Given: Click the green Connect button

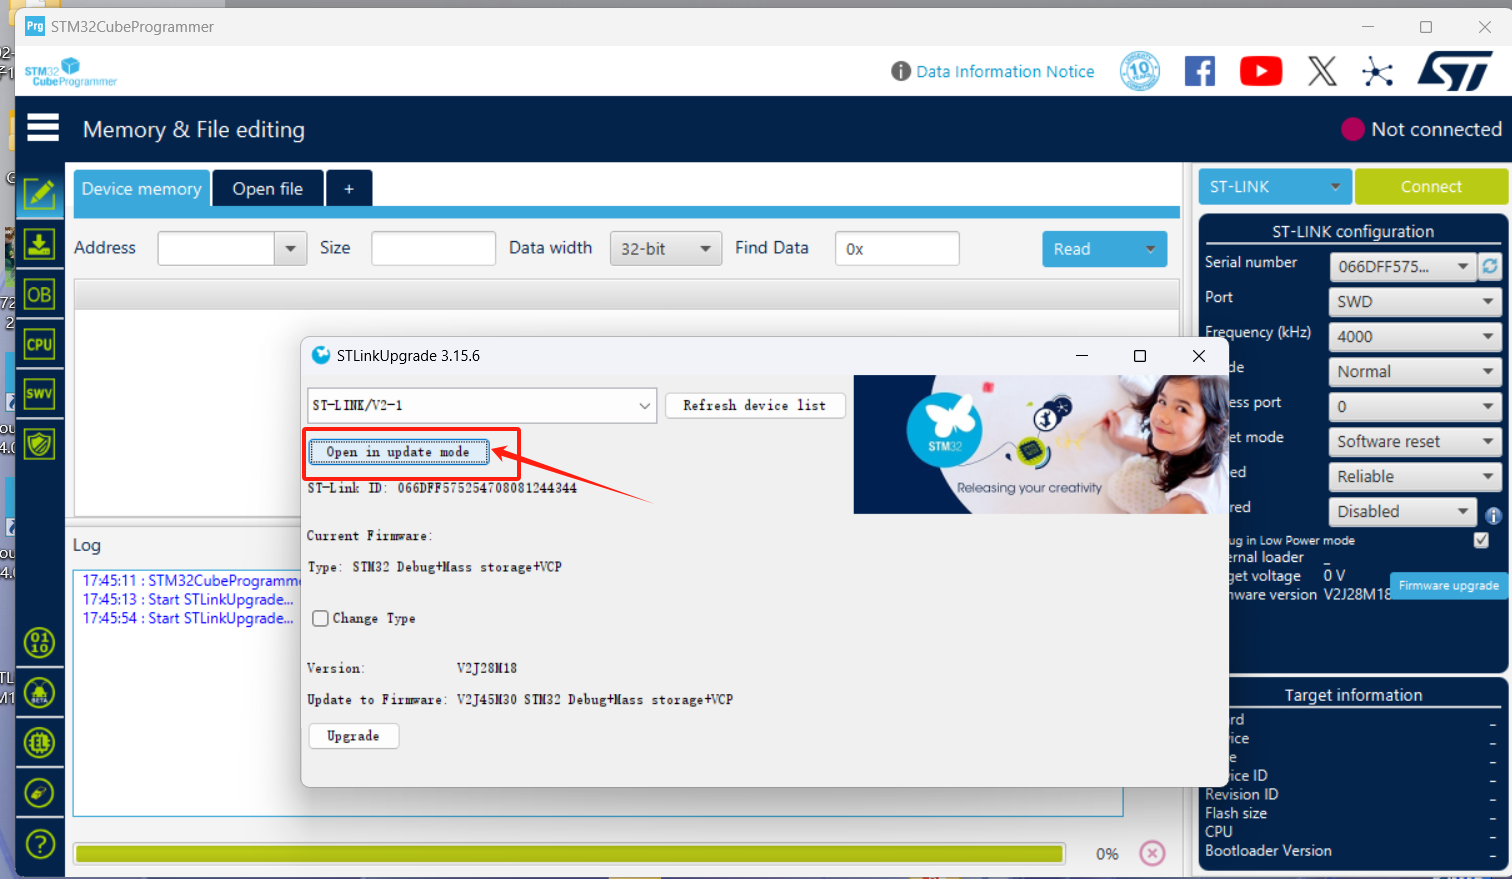Looking at the screenshot, I should (x=1431, y=187).
